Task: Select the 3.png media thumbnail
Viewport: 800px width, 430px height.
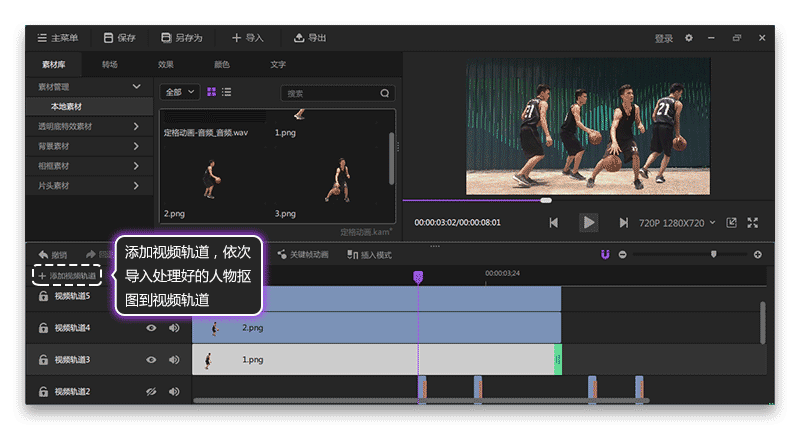Action: coord(339,180)
